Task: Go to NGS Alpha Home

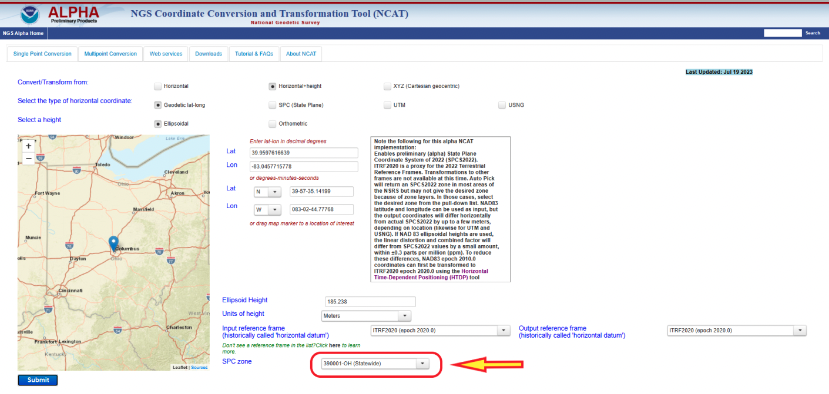Action: (x=23, y=33)
